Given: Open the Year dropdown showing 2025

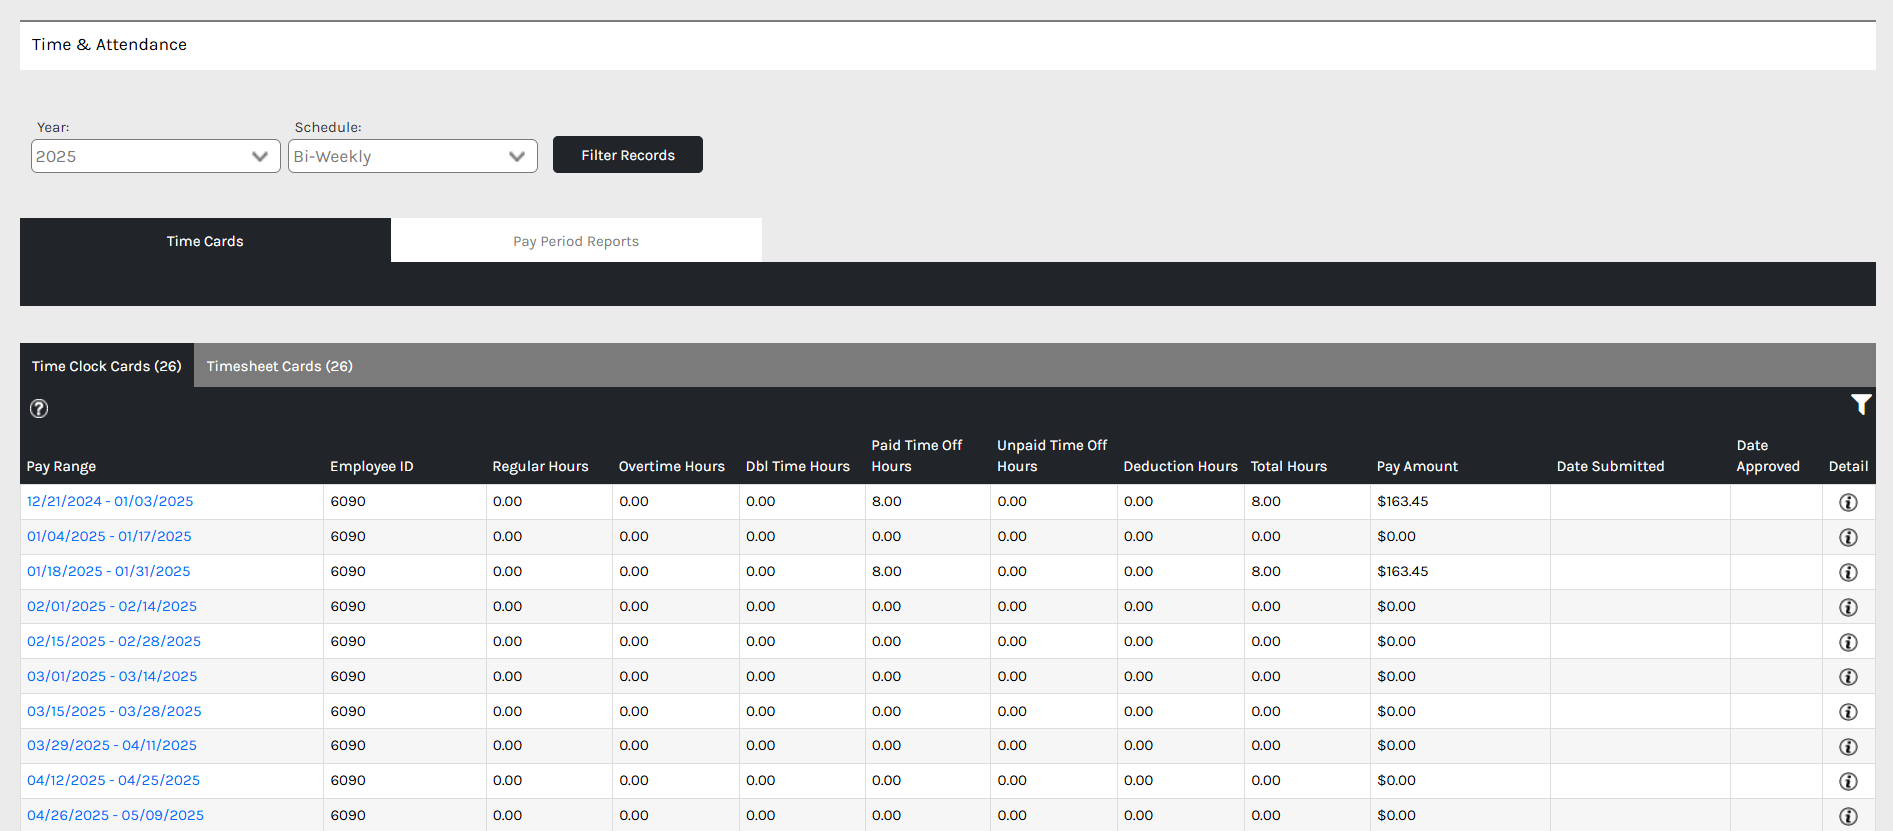Looking at the screenshot, I should pos(156,156).
